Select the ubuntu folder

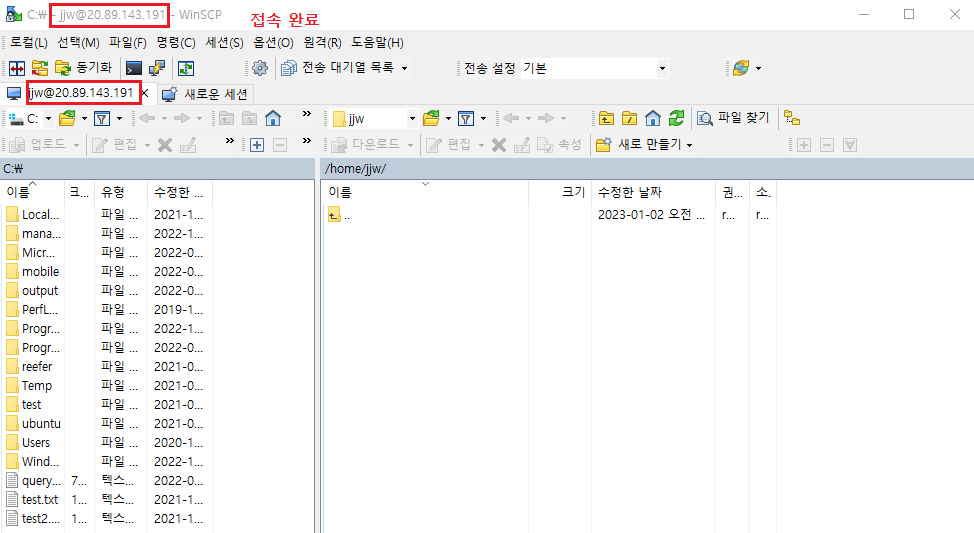(x=34, y=424)
